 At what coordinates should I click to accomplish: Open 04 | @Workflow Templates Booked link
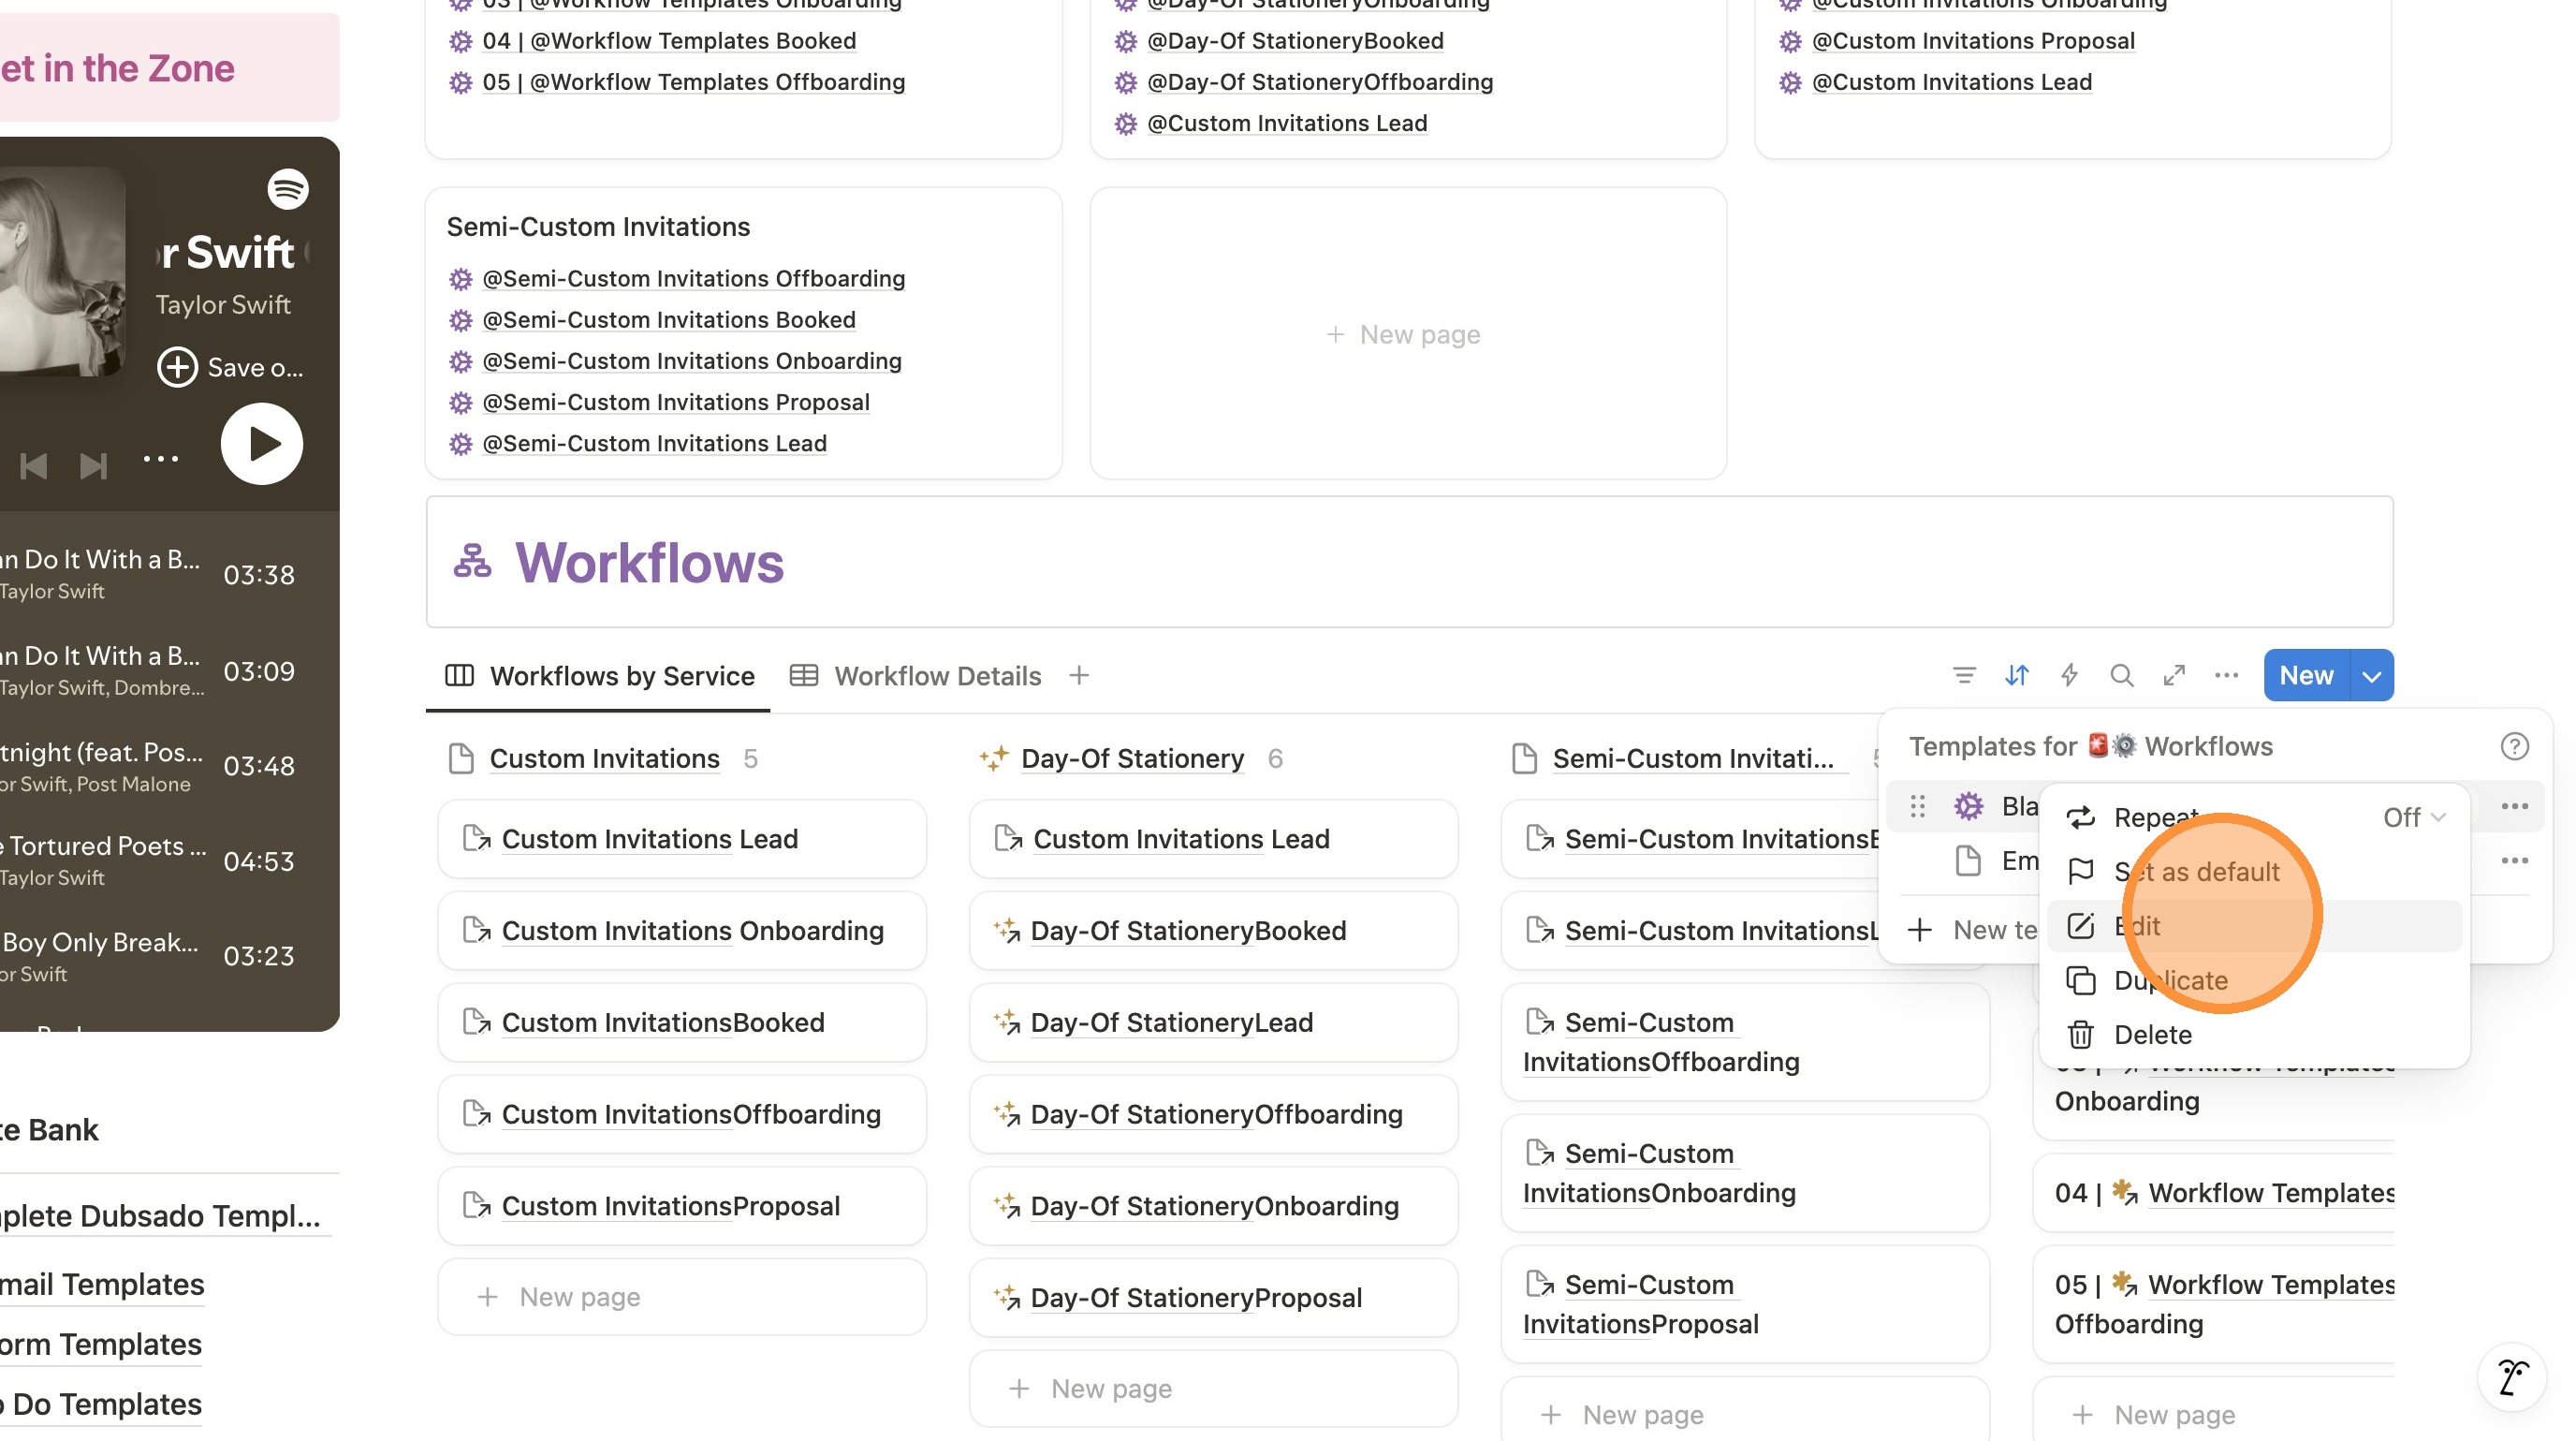tap(669, 41)
